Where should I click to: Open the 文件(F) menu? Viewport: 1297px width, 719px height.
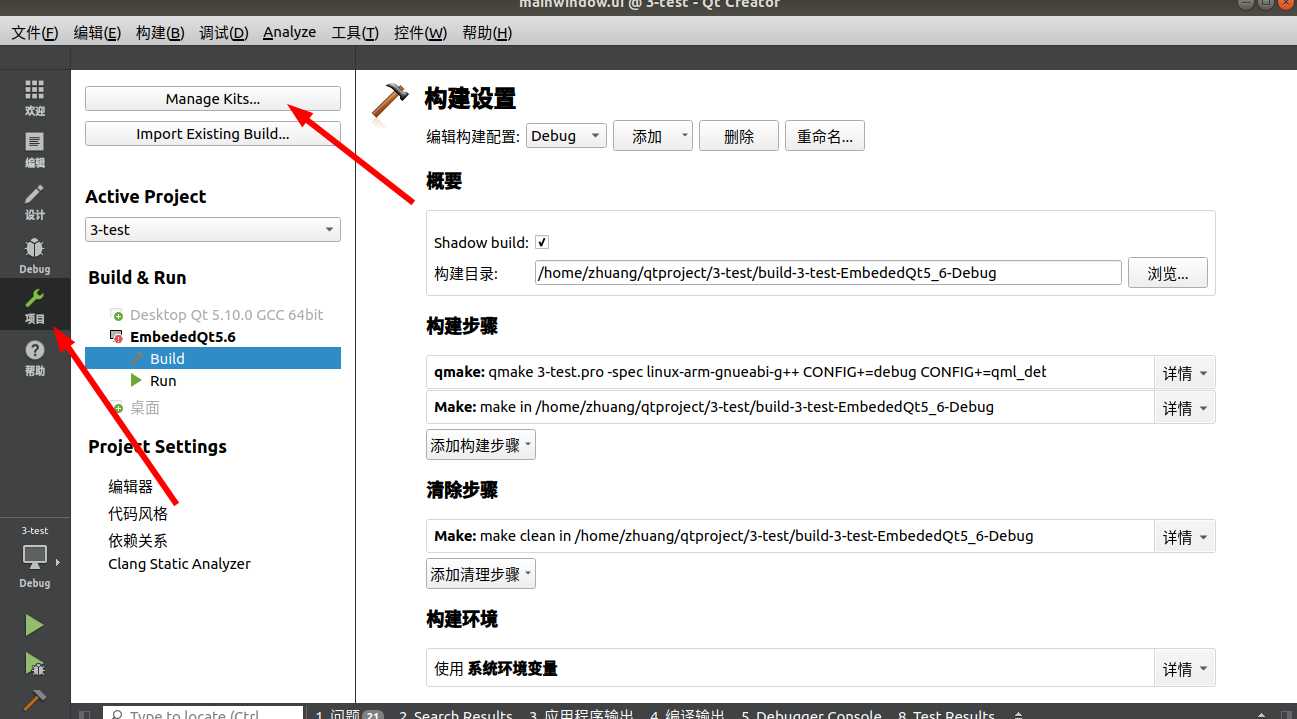(35, 33)
